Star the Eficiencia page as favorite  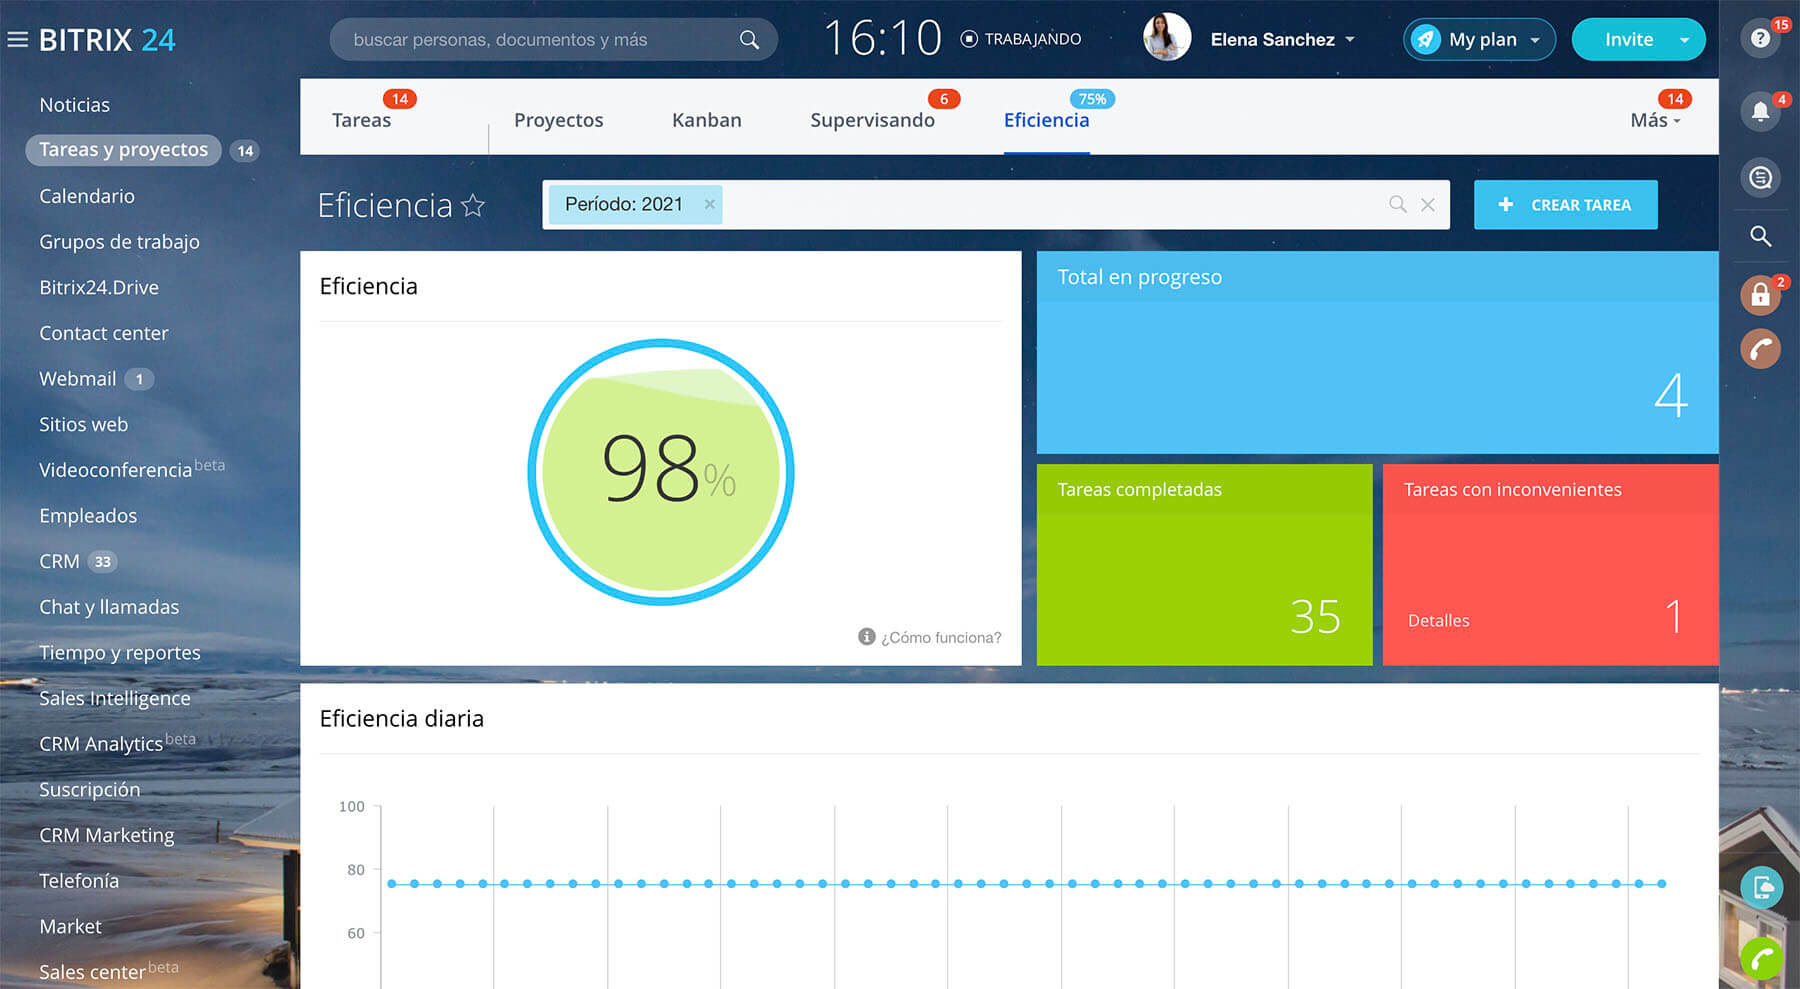[x=473, y=206]
